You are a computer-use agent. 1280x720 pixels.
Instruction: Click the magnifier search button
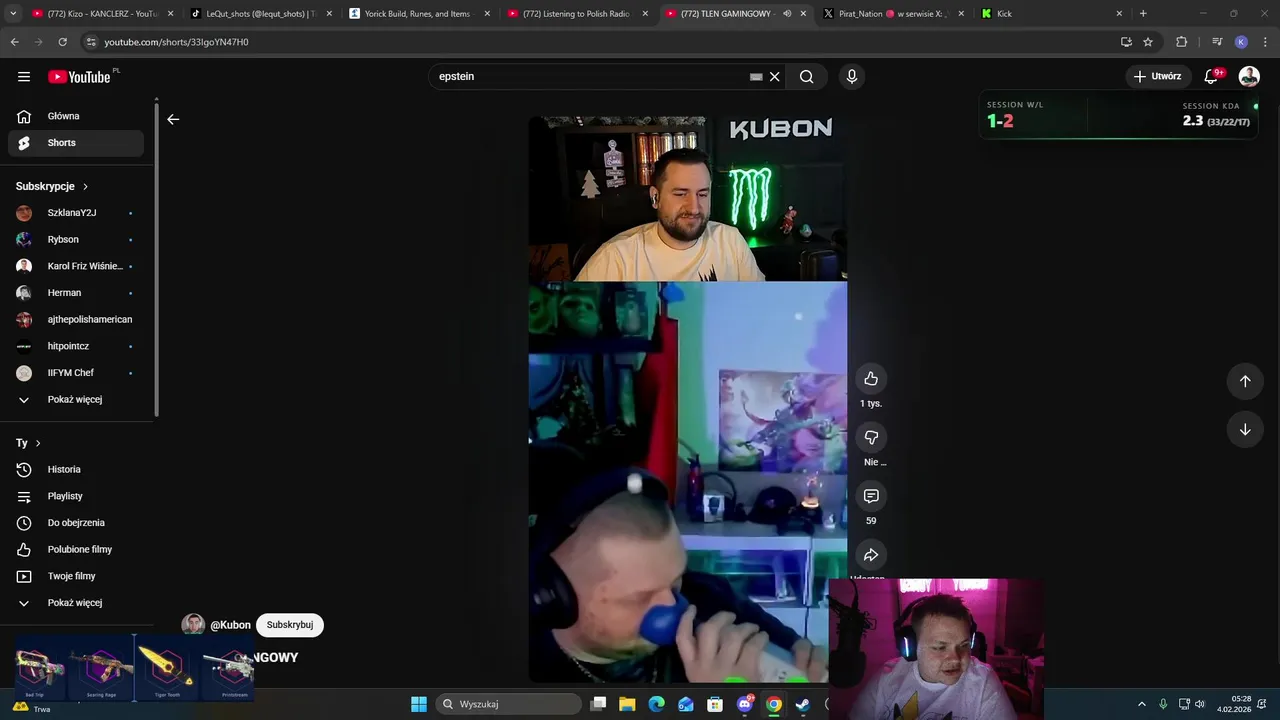807,77
